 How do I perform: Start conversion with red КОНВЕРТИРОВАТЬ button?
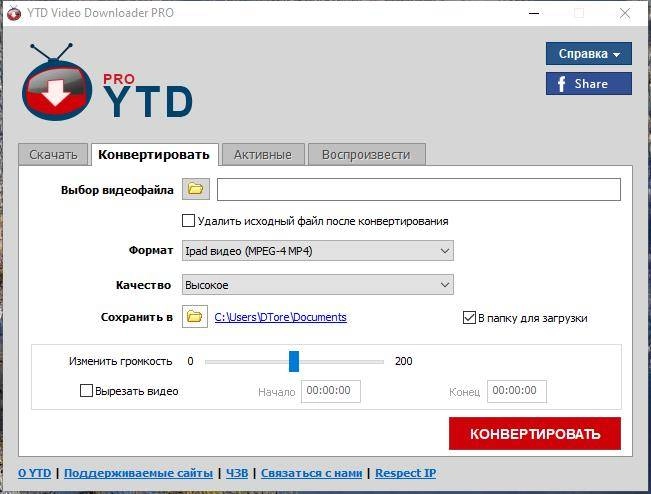(535, 434)
